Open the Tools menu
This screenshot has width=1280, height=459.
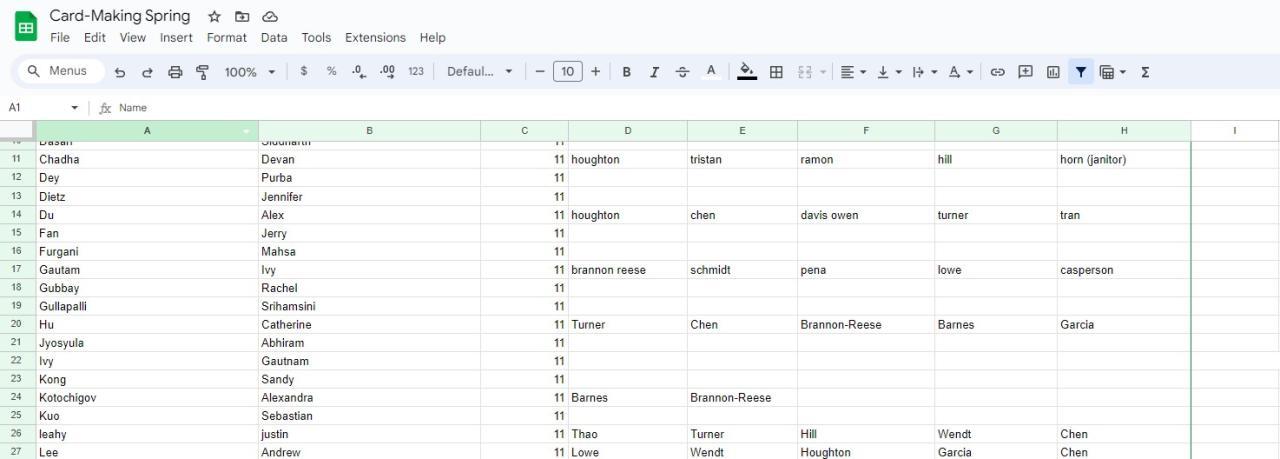click(316, 37)
